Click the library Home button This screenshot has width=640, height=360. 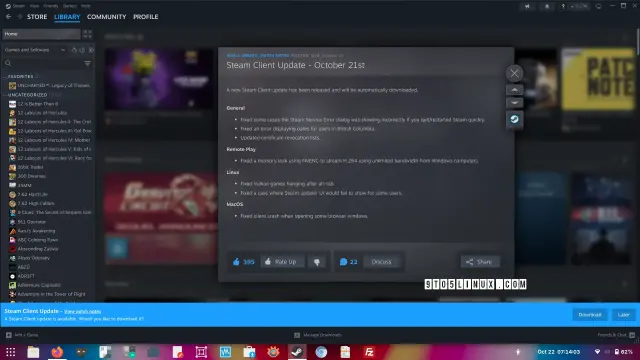(41, 34)
